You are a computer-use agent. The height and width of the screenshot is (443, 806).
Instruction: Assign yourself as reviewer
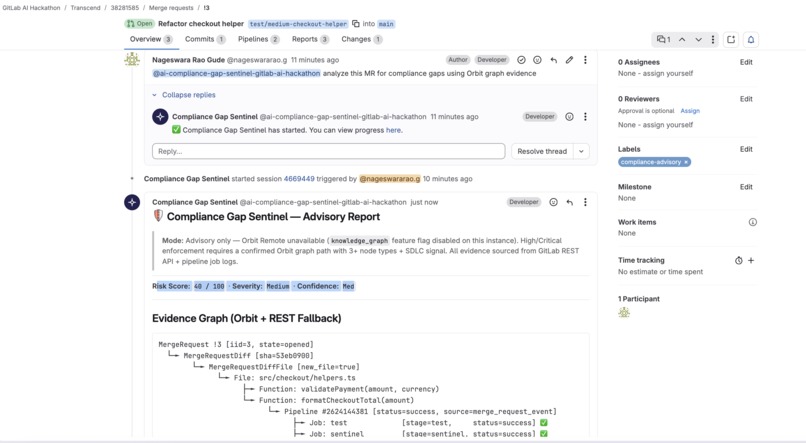coord(667,125)
